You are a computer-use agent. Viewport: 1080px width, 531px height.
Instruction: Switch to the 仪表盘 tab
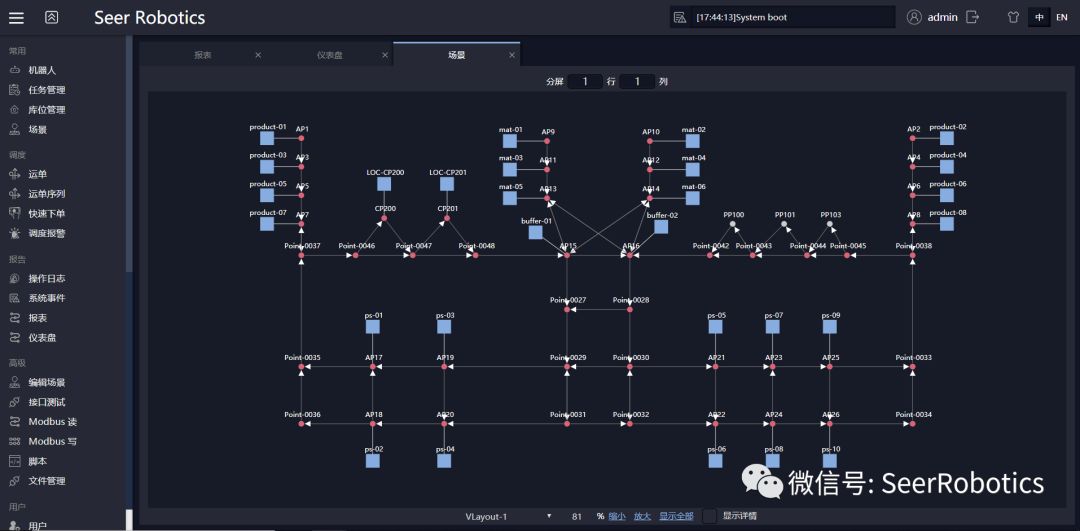coord(330,55)
